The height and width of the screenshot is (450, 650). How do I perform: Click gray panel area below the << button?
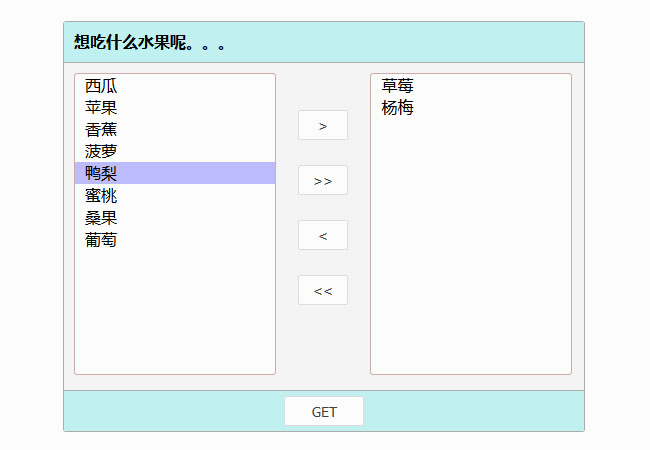(322, 345)
